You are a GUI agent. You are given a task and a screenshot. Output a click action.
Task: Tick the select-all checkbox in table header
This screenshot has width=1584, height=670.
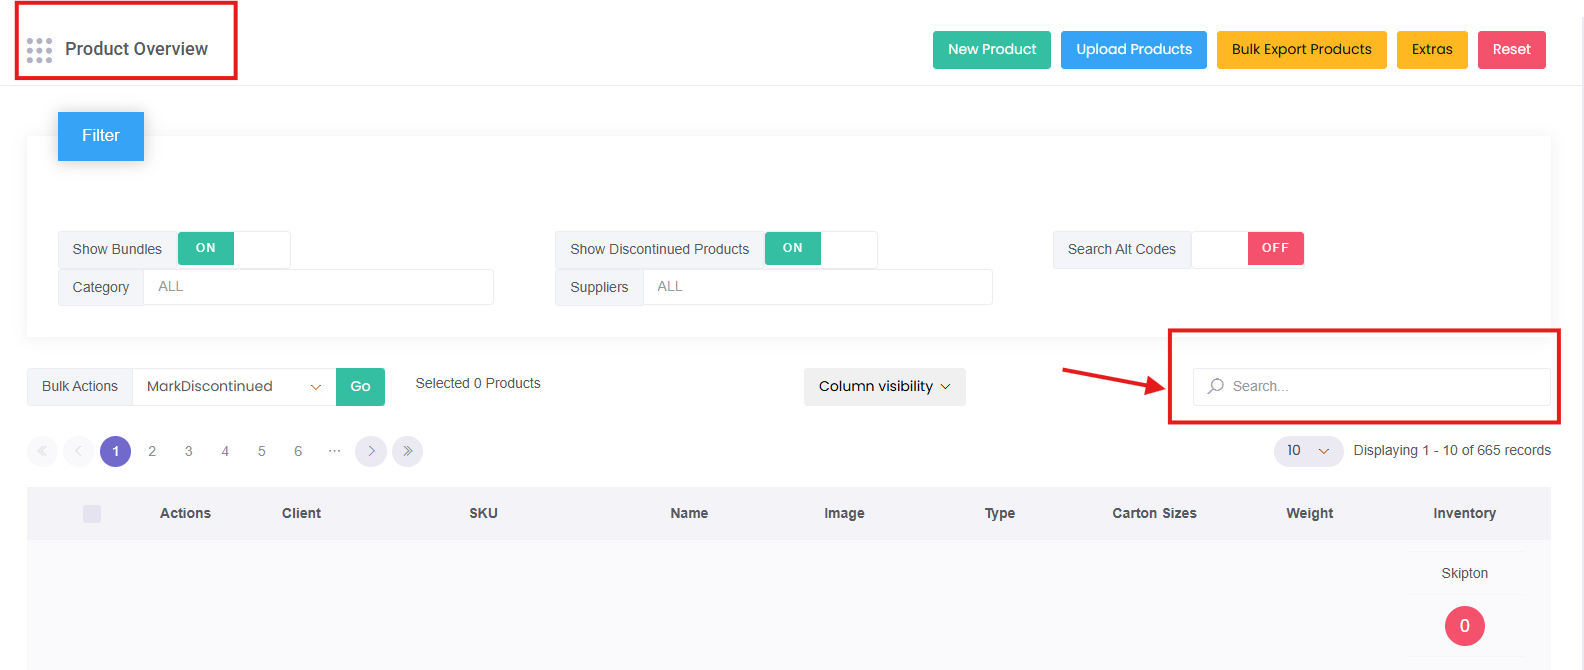click(92, 514)
